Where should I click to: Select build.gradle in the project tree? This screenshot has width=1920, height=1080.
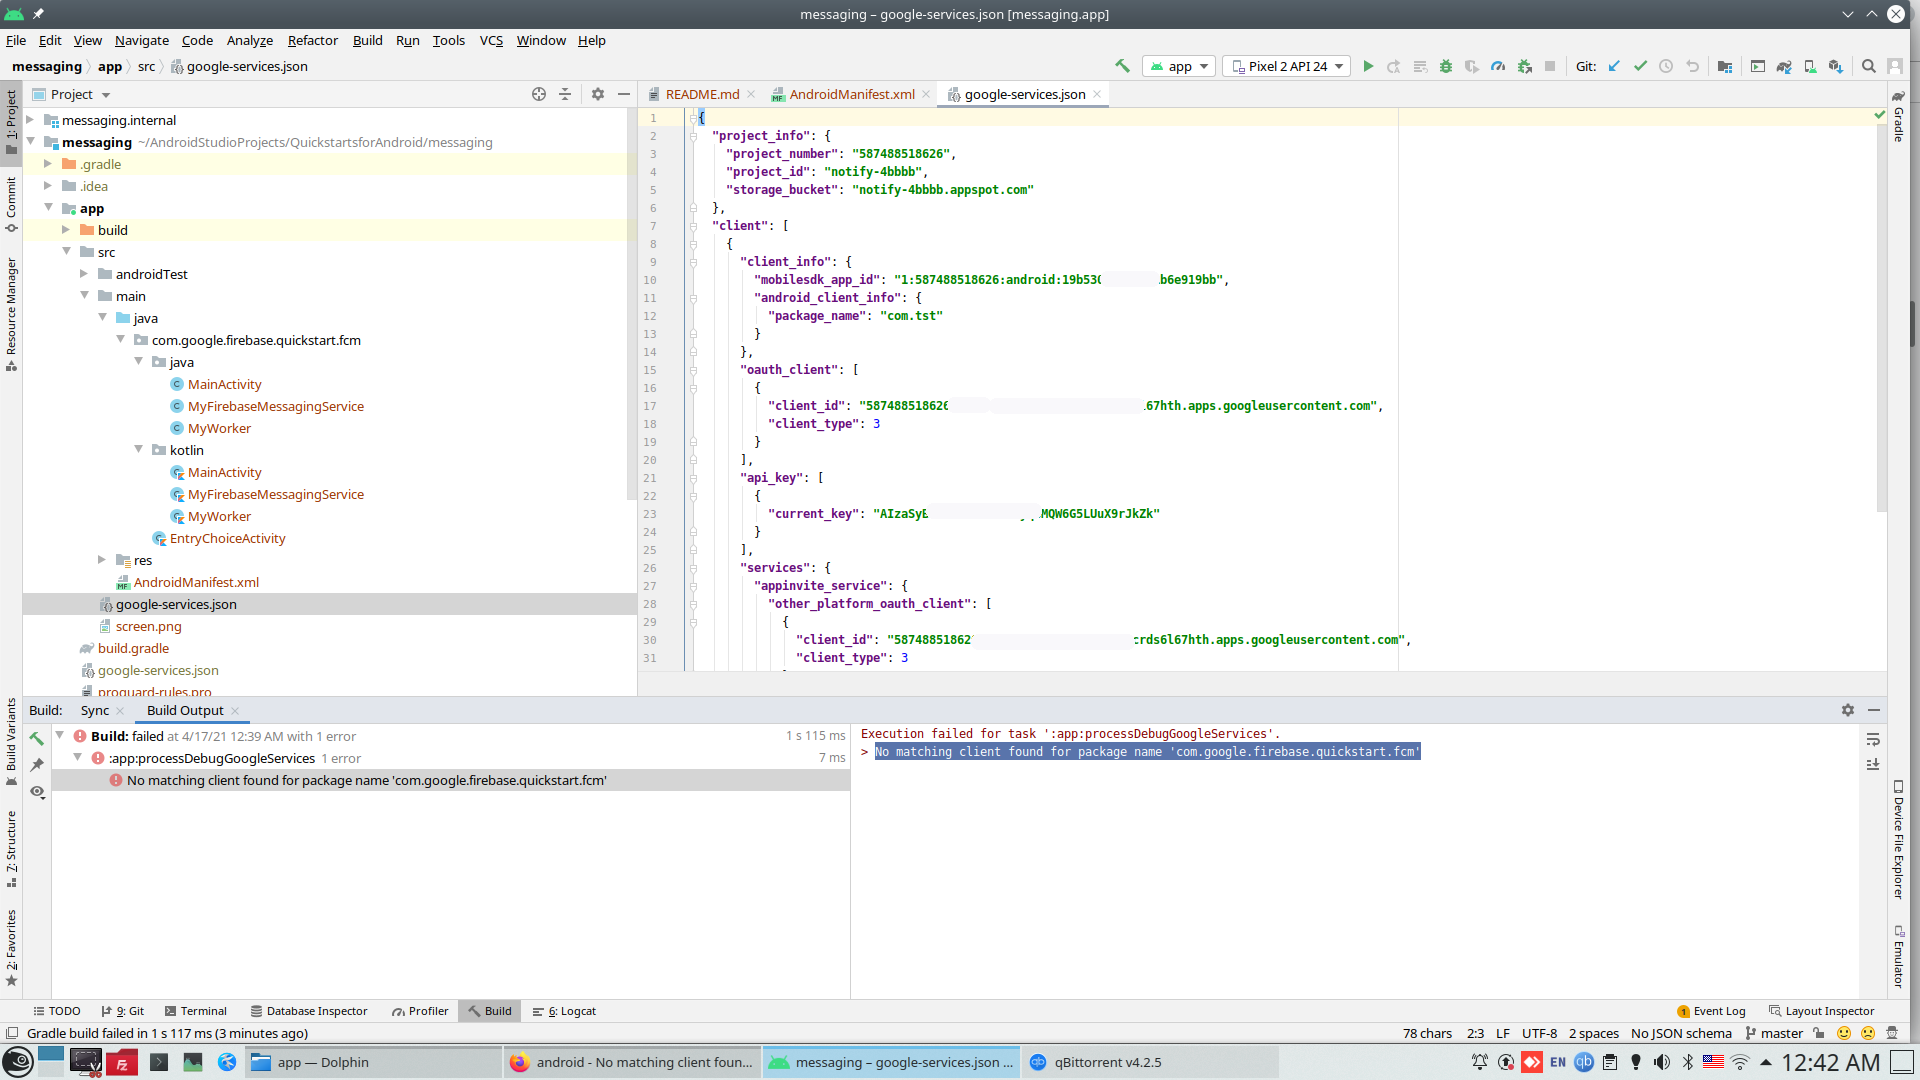(133, 648)
